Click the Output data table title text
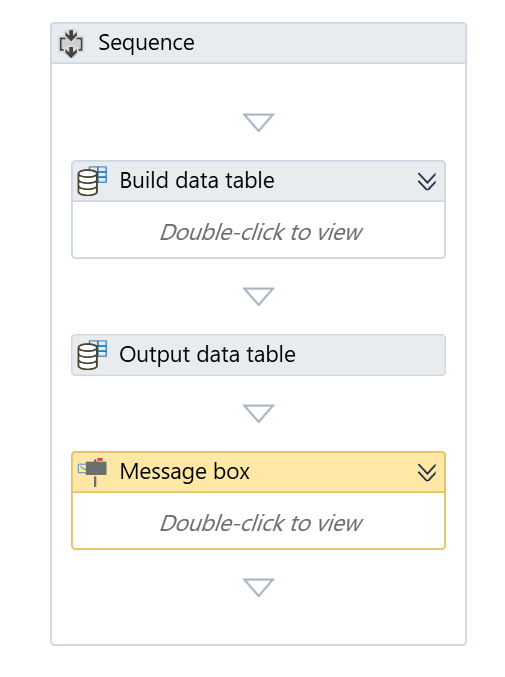The height and width of the screenshot is (677, 505). click(x=208, y=354)
